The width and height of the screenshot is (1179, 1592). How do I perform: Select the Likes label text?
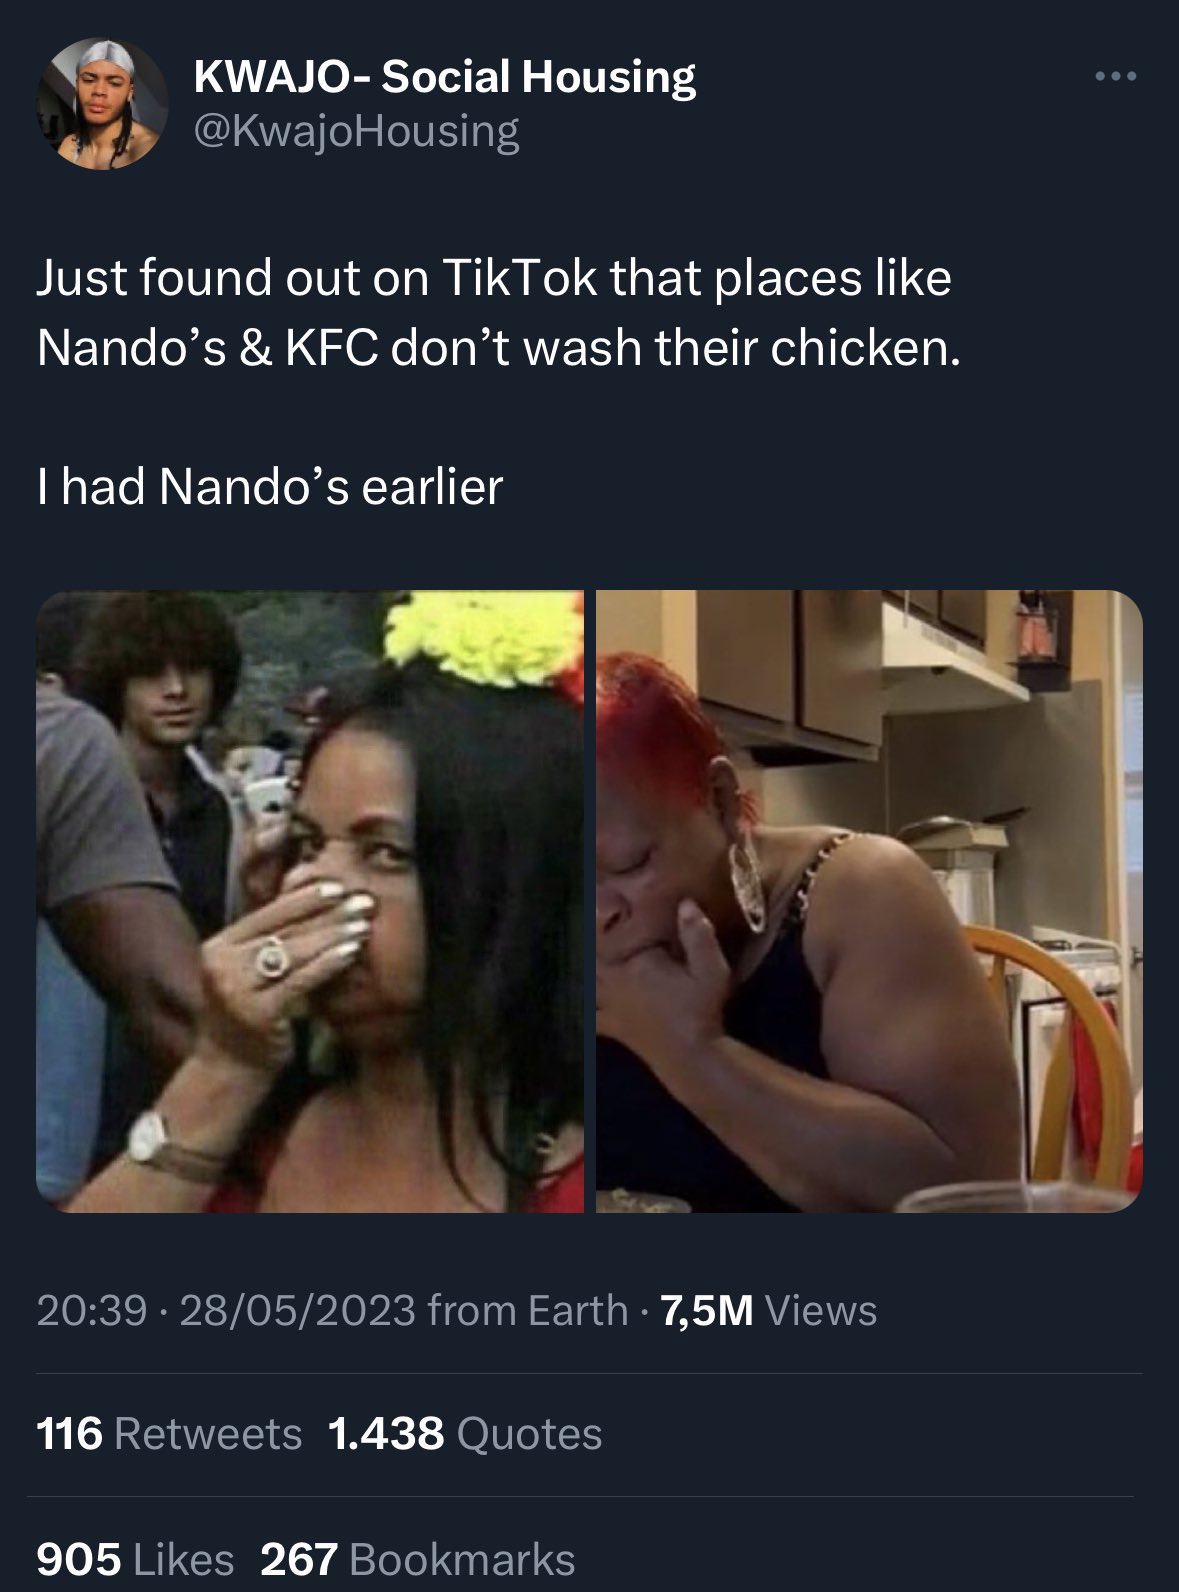(182, 1559)
